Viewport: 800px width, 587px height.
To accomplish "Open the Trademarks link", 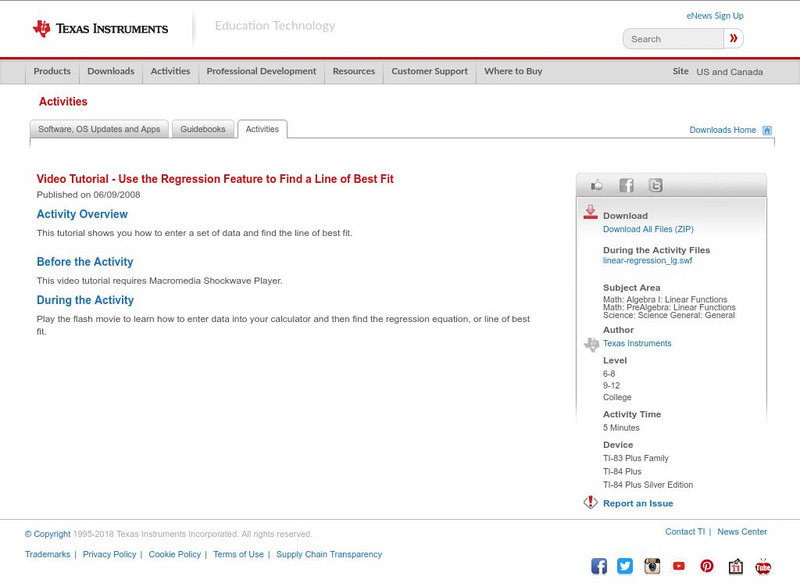I will coord(47,554).
